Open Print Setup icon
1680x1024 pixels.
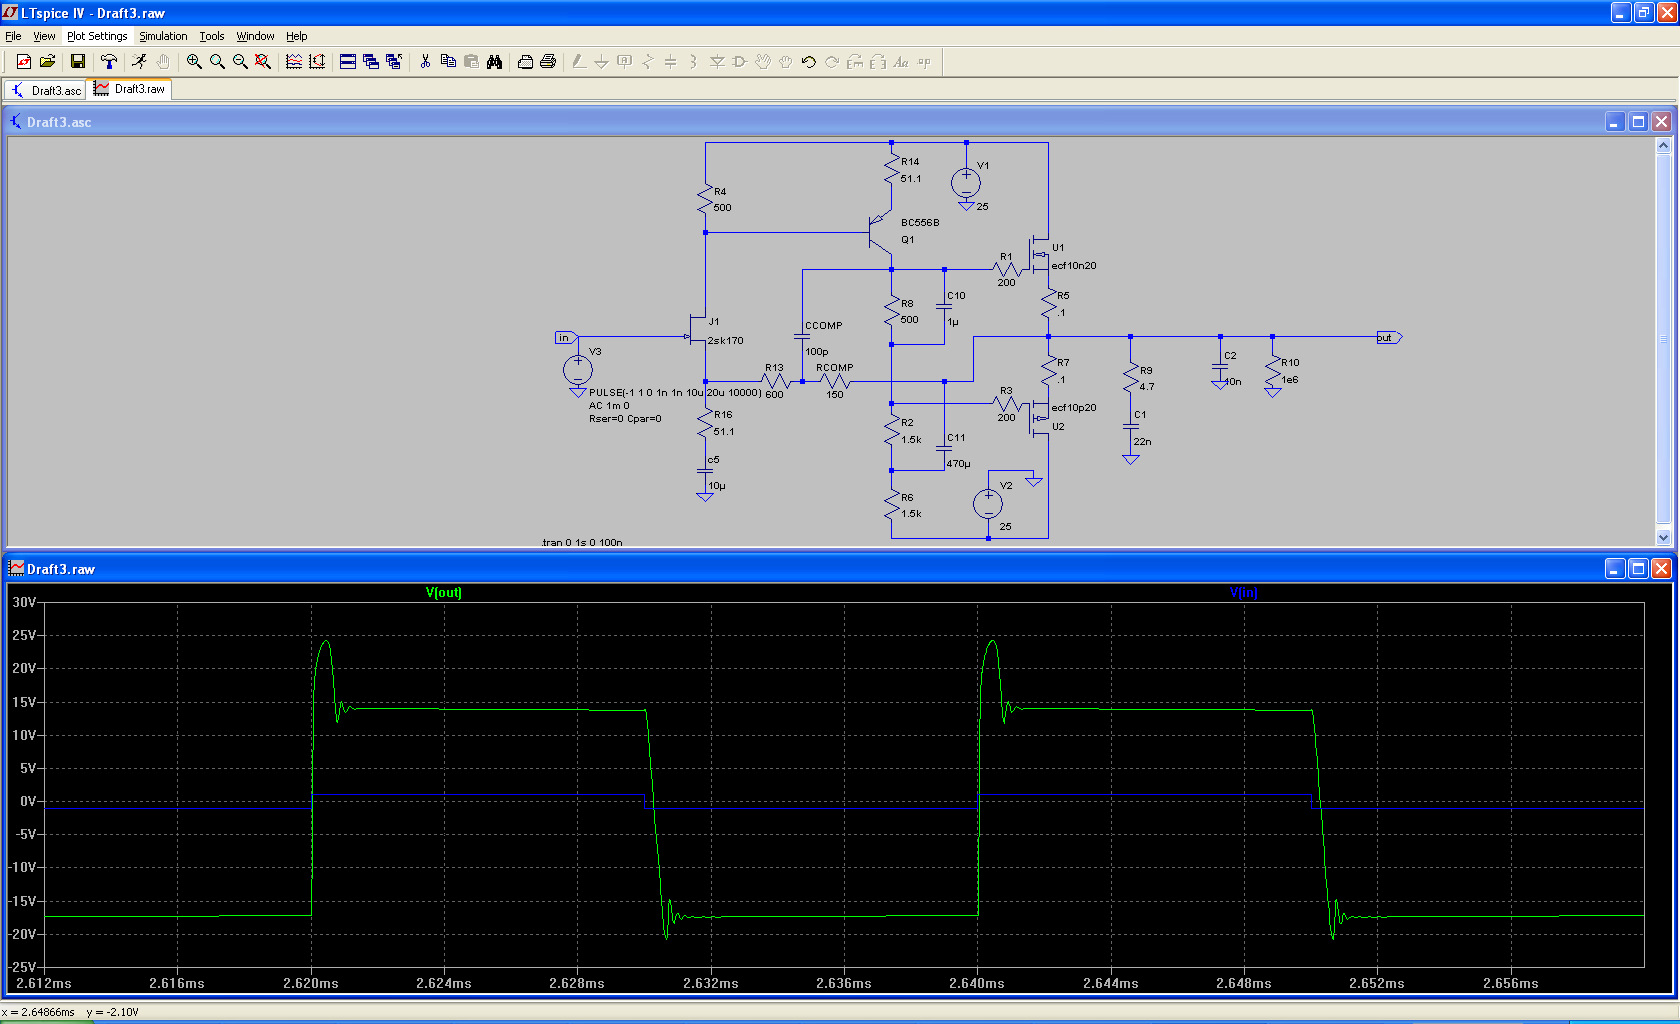(x=525, y=62)
